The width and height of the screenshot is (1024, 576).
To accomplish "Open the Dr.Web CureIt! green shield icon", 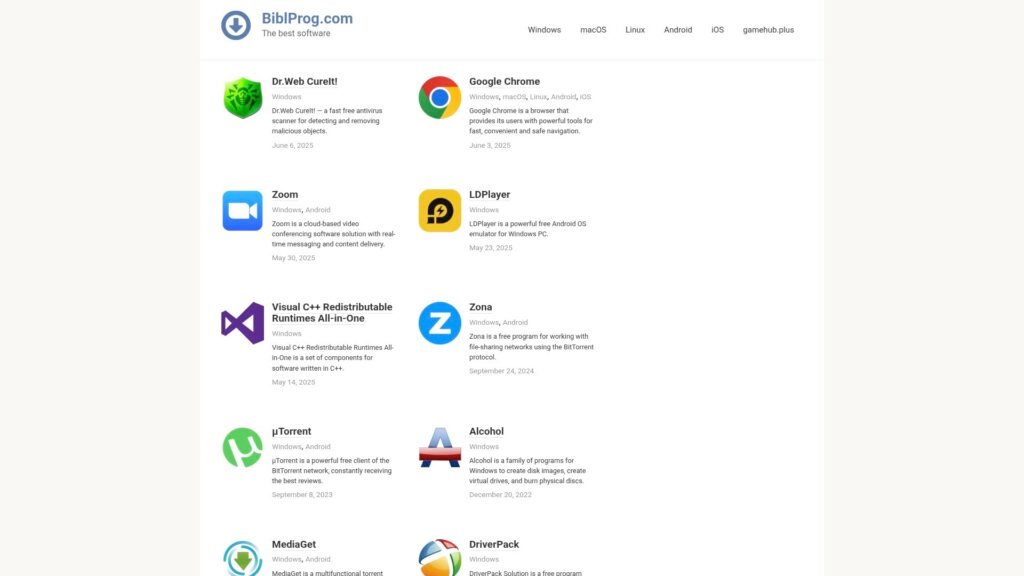I will [242, 98].
